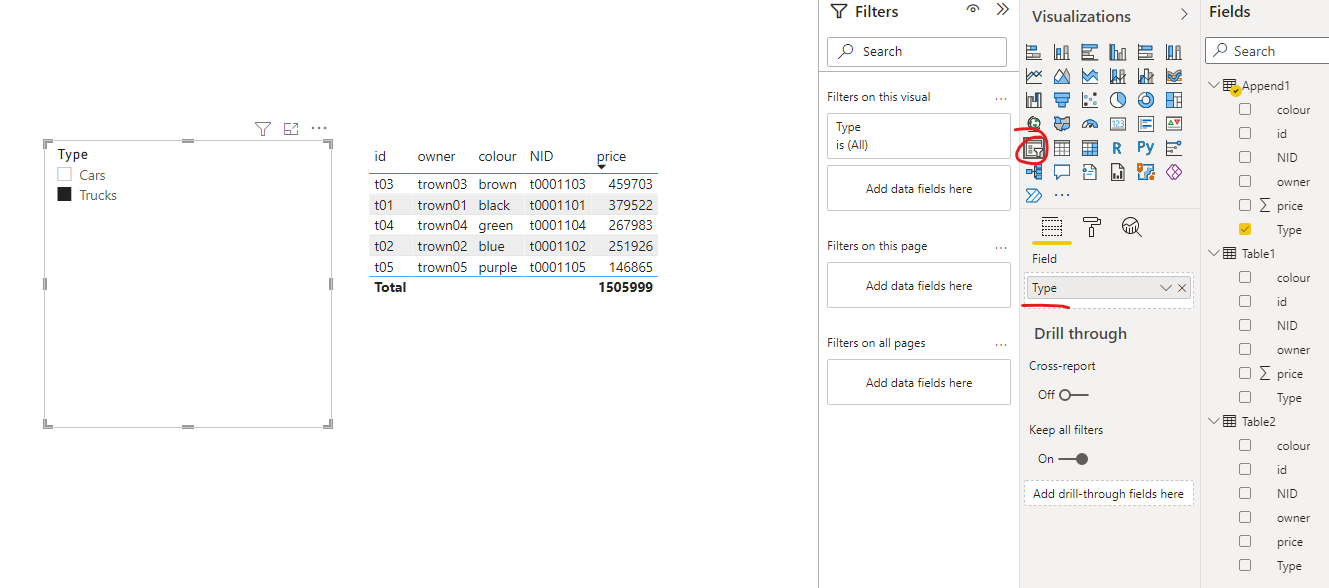
Task: Select the slicer visual icon
Action: pos(1033,148)
